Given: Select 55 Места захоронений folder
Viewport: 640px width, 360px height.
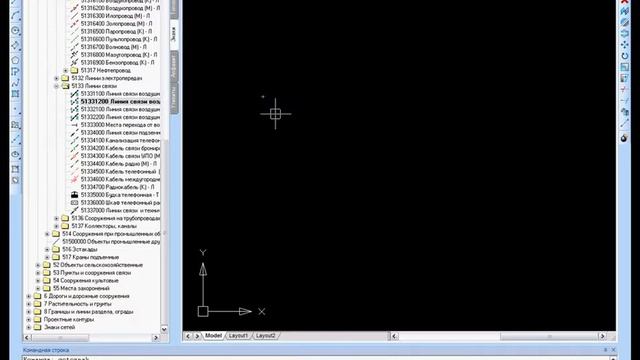Looking at the screenshot, I should (81, 288).
